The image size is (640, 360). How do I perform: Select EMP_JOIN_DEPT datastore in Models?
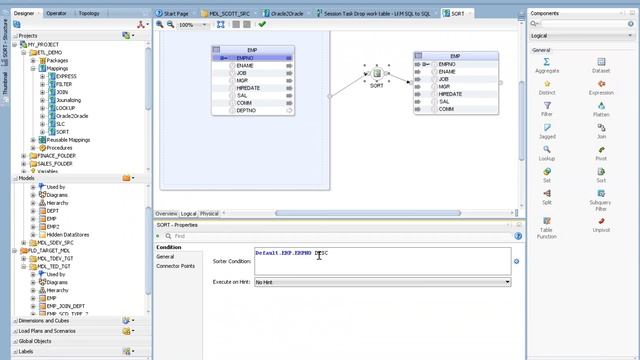click(65, 306)
